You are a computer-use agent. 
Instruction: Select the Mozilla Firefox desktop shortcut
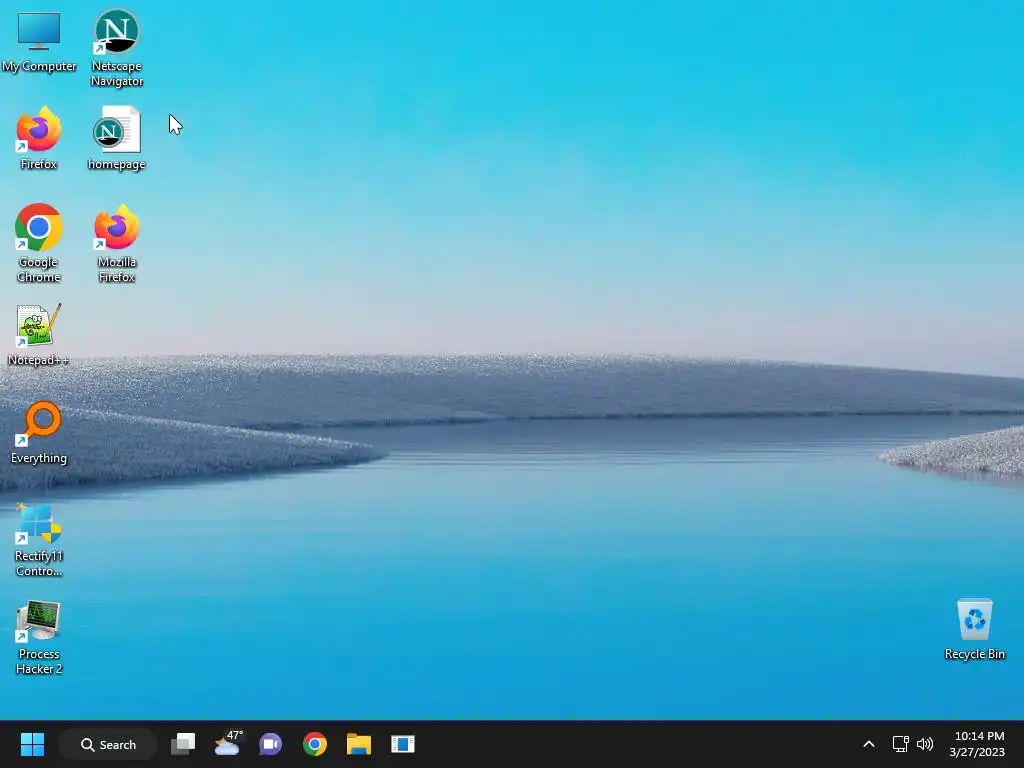[x=117, y=243]
